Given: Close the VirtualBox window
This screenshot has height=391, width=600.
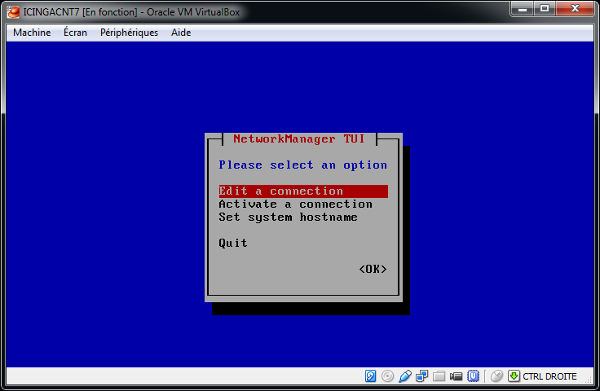Looking at the screenshot, I should tap(574, 8).
